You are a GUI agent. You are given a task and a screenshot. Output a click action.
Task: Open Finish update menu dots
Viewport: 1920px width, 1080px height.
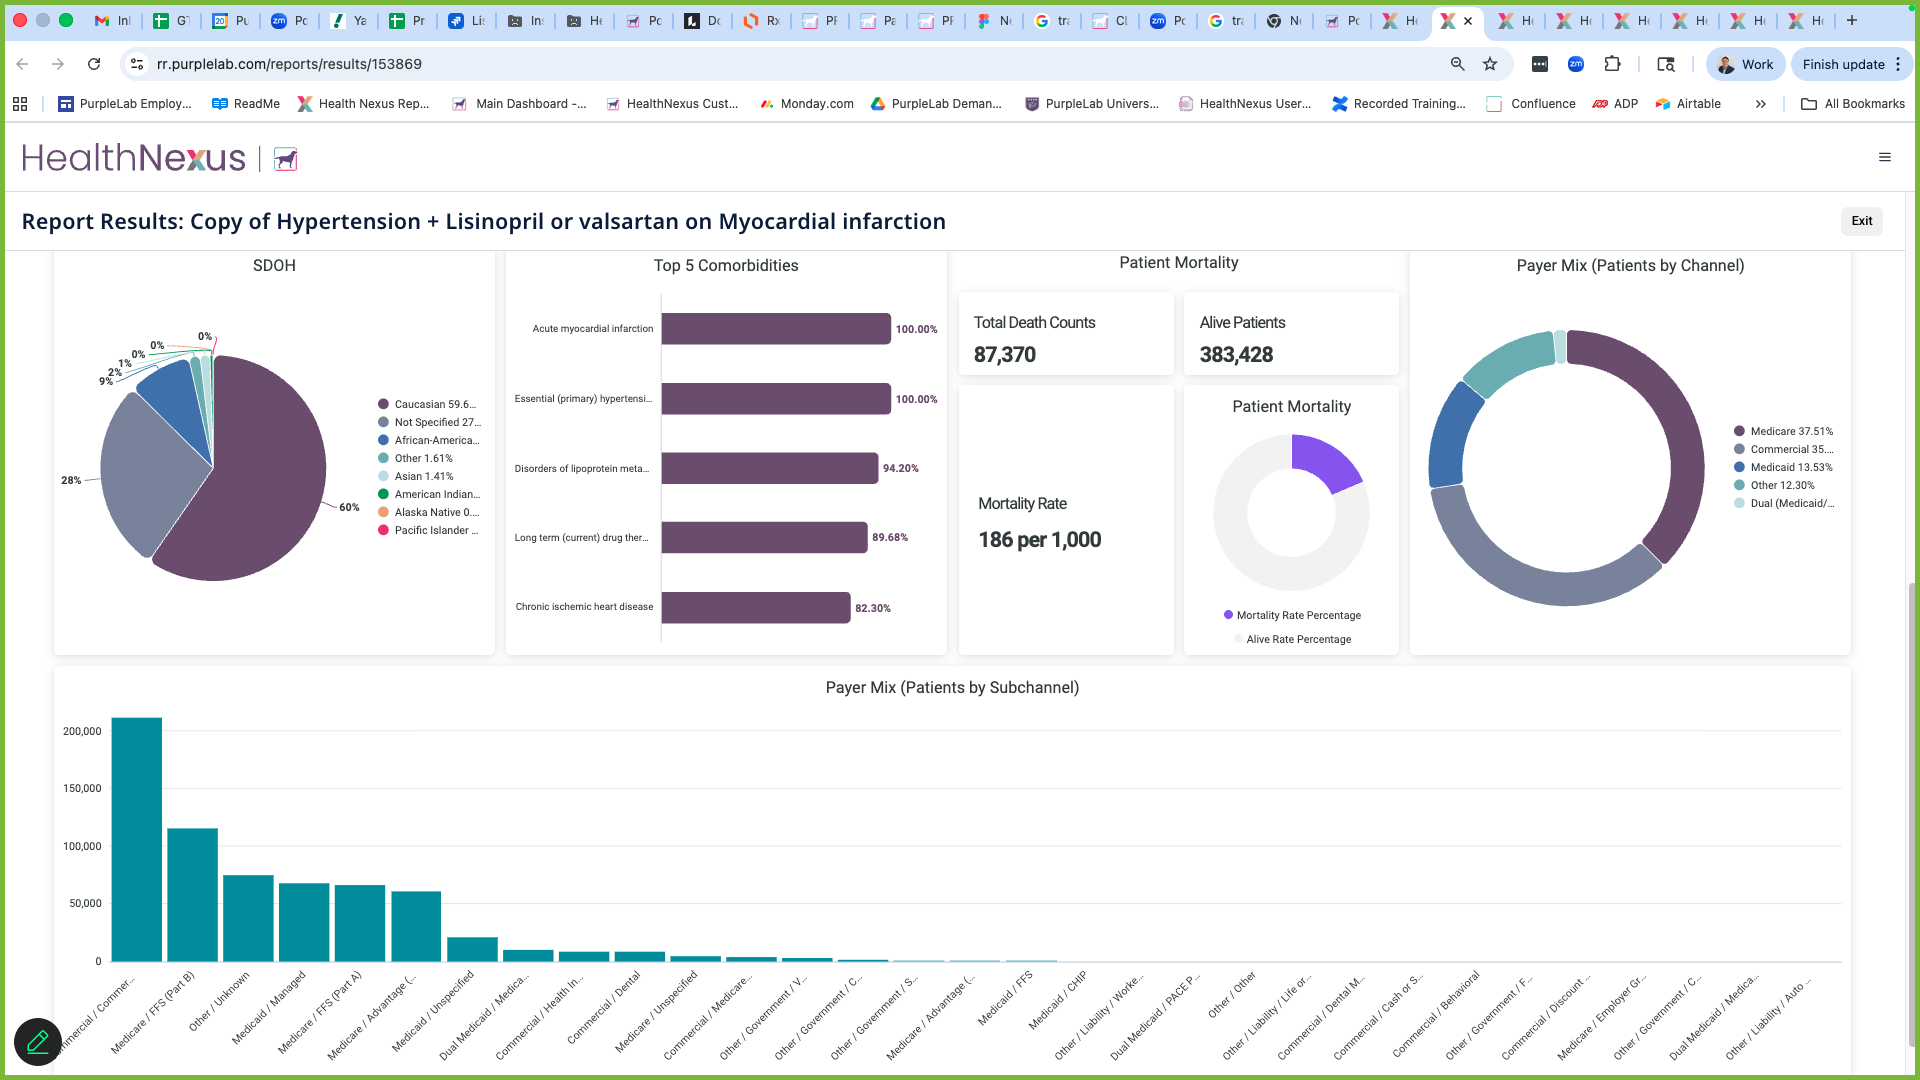click(x=1898, y=64)
